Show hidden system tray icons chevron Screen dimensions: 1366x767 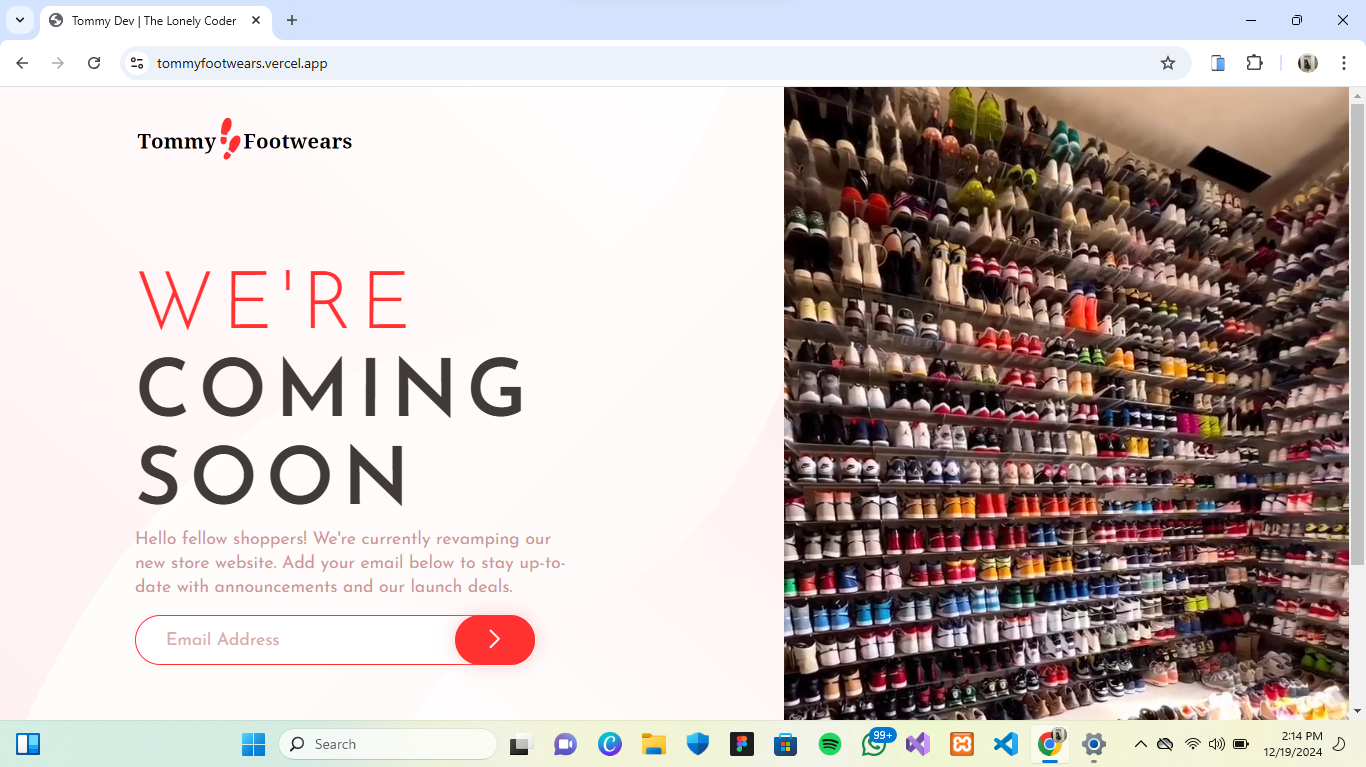[x=1140, y=744]
